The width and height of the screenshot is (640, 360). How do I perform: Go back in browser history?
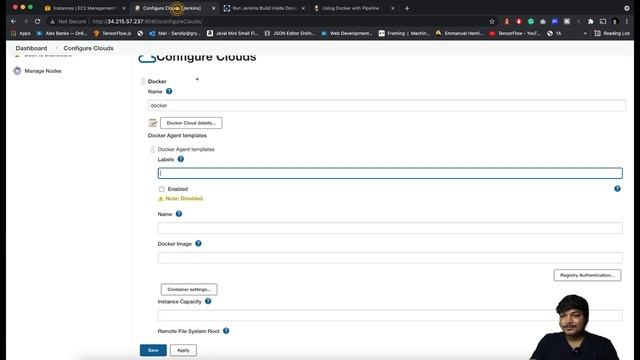pos(13,21)
